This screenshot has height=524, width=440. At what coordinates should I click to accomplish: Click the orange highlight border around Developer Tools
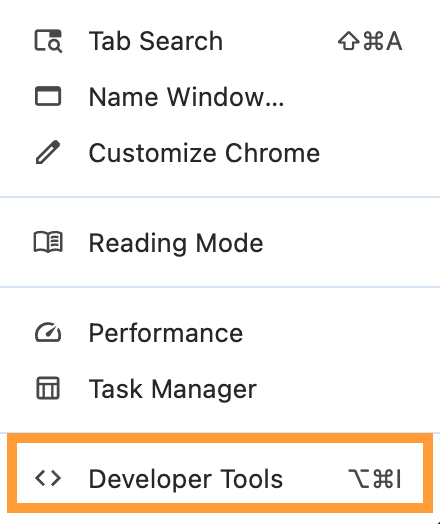220,438
